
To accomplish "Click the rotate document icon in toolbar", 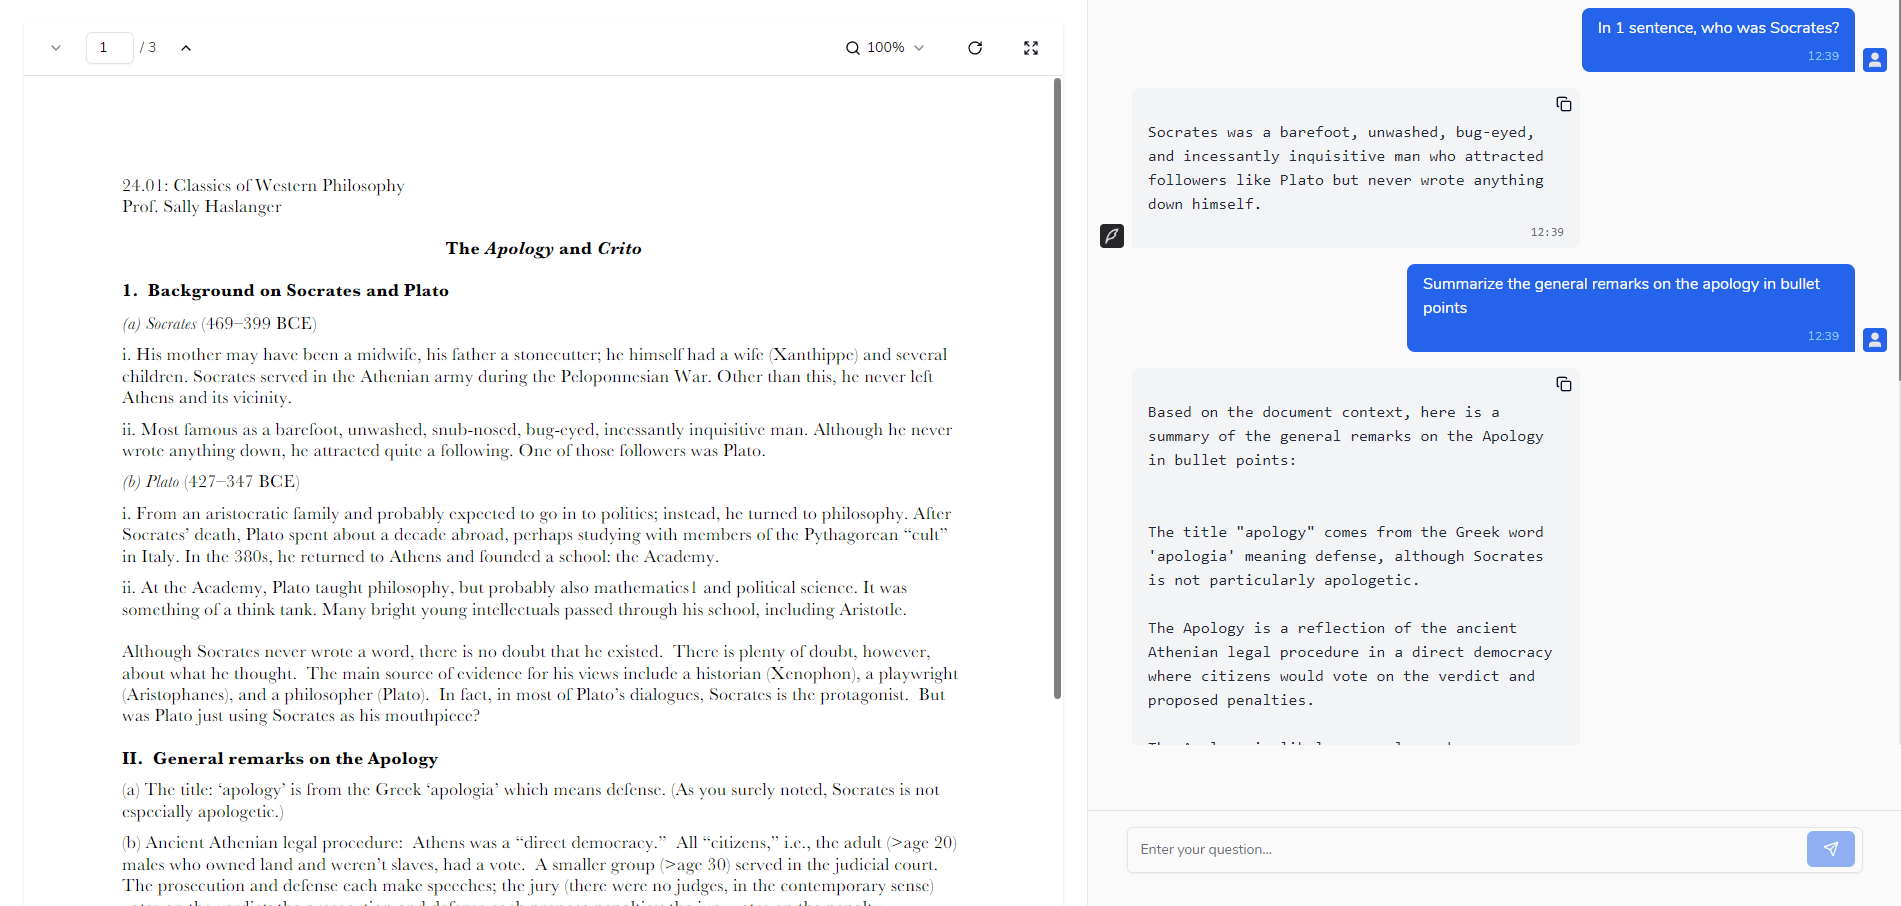I will 975,48.
